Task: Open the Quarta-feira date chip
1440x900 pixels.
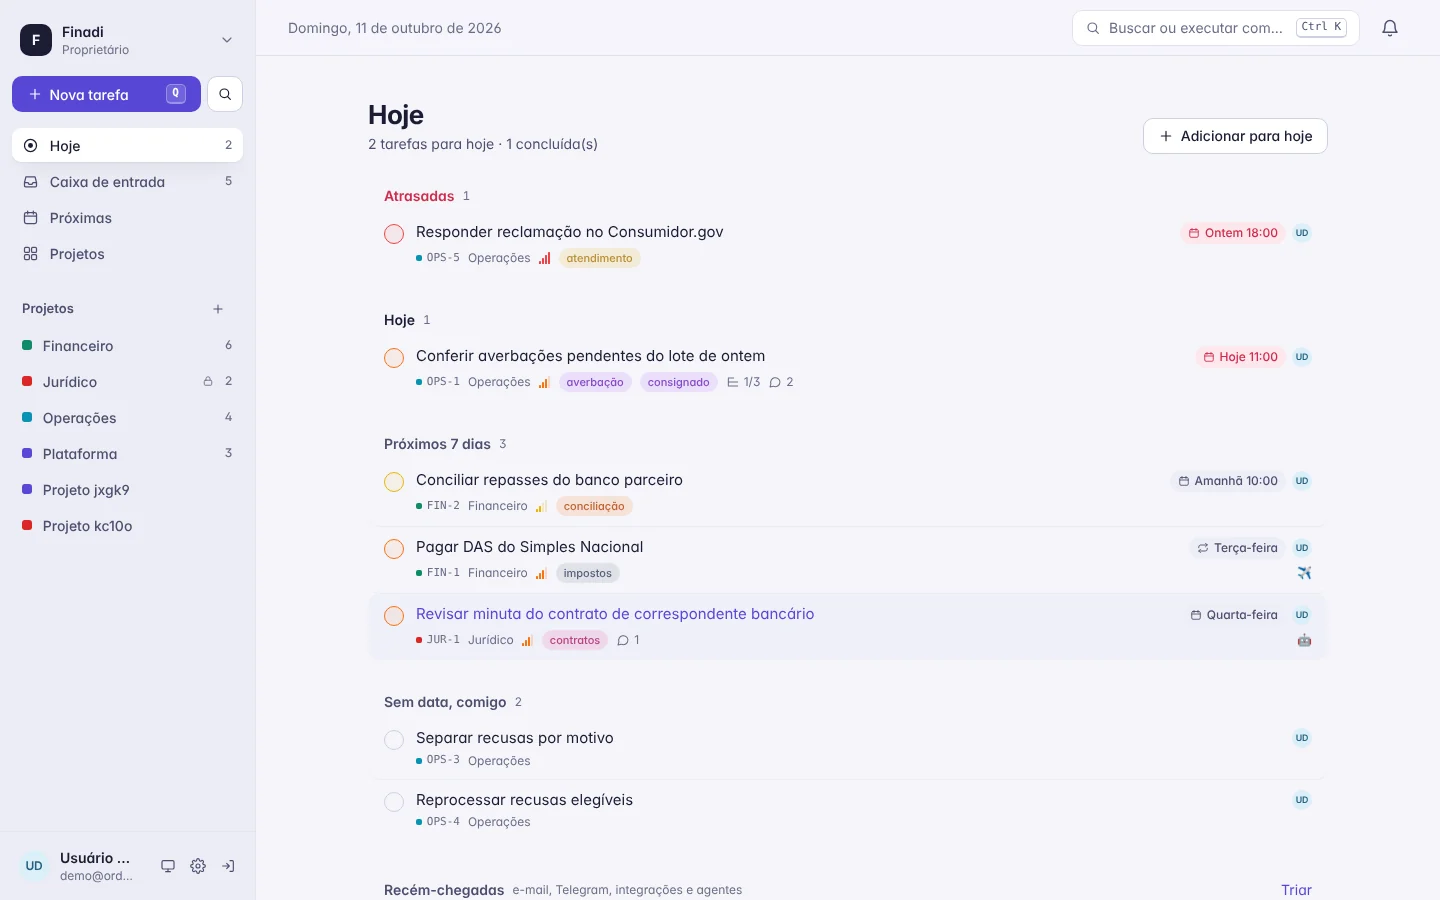Action: click(x=1234, y=615)
